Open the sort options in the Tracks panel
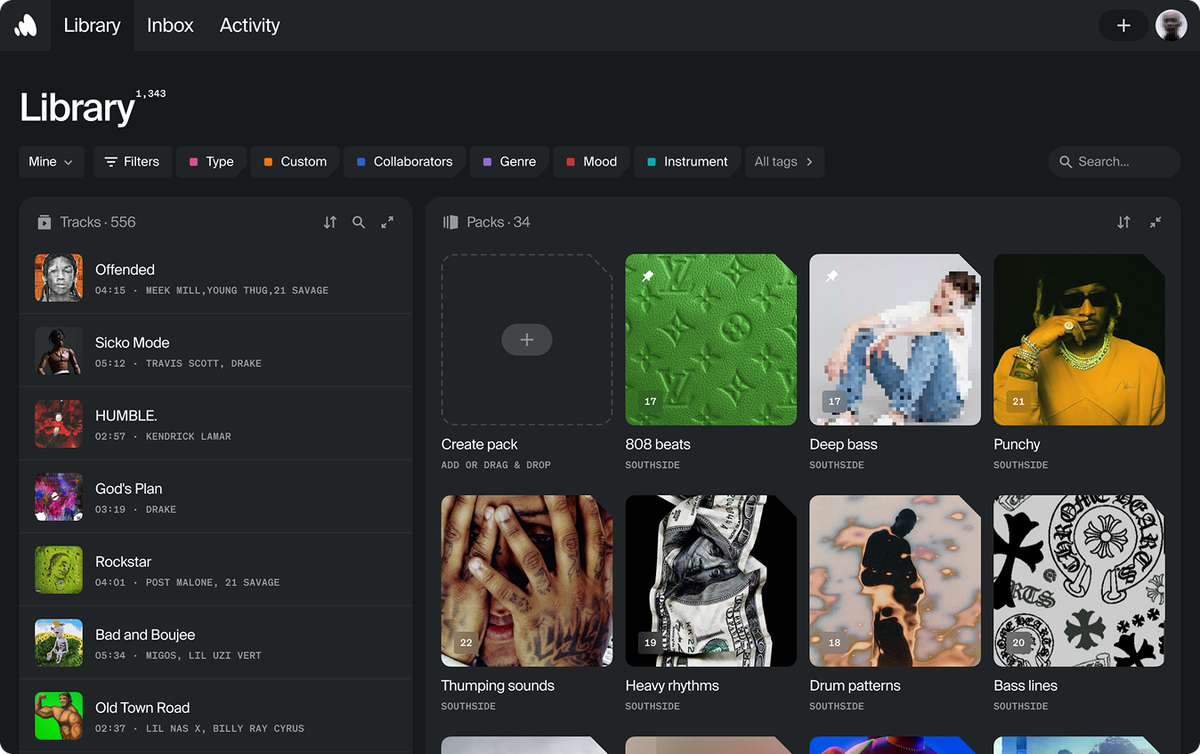 (x=330, y=222)
